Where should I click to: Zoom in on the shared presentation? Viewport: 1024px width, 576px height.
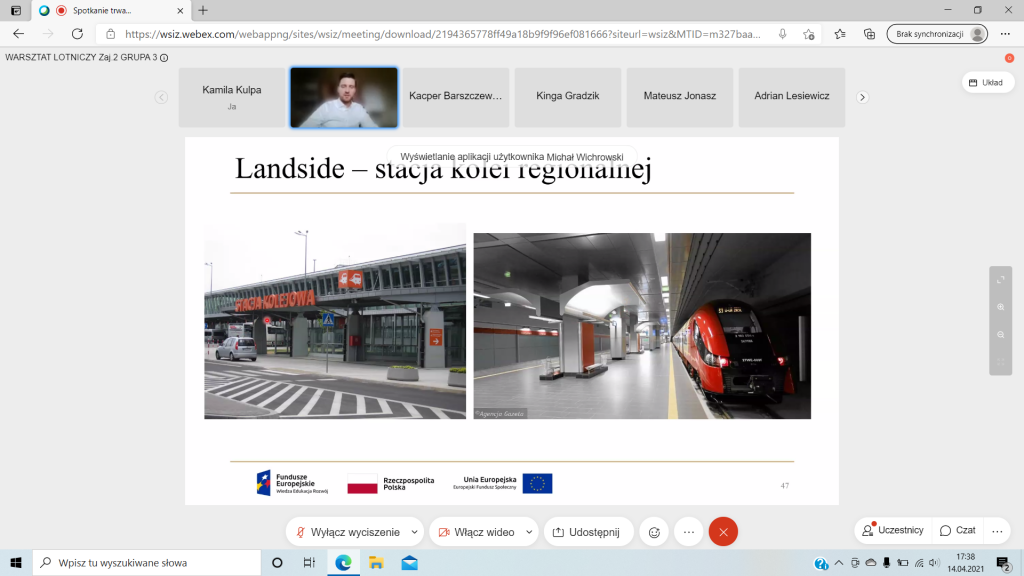(1001, 308)
